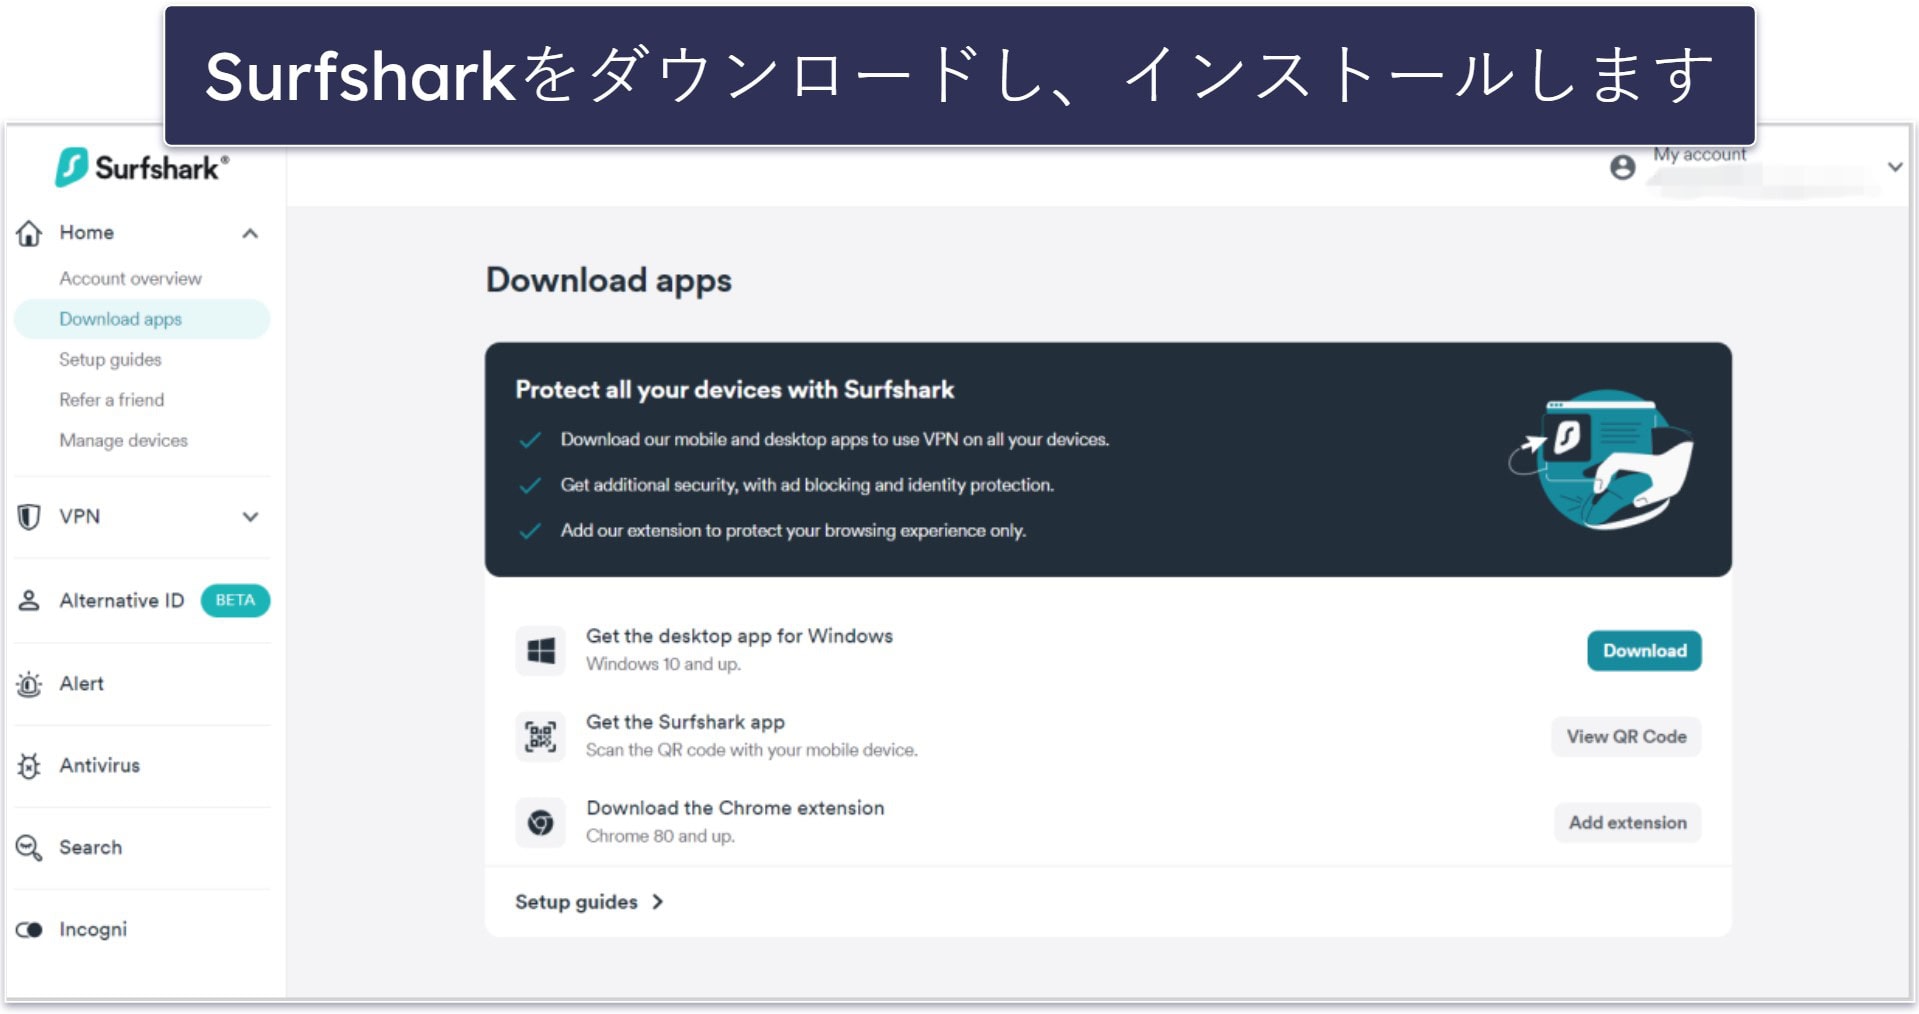
Task: Click 'Windows 10 and up.' text
Action: pyautogui.click(x=663, y=664)
